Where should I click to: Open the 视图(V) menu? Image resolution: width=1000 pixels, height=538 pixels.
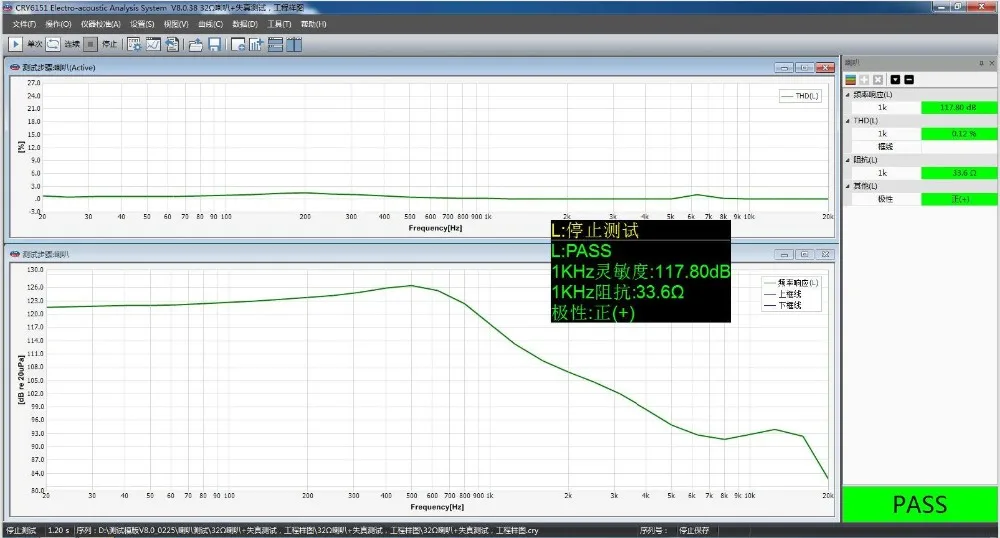(x=176, y=24)
